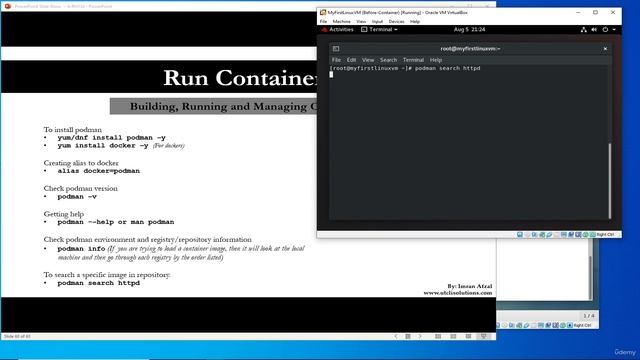Click the volume speaker icon in GNOME bar
Image resolution: width=640 pixels, height=360 pixels.
tap(594, 29)
